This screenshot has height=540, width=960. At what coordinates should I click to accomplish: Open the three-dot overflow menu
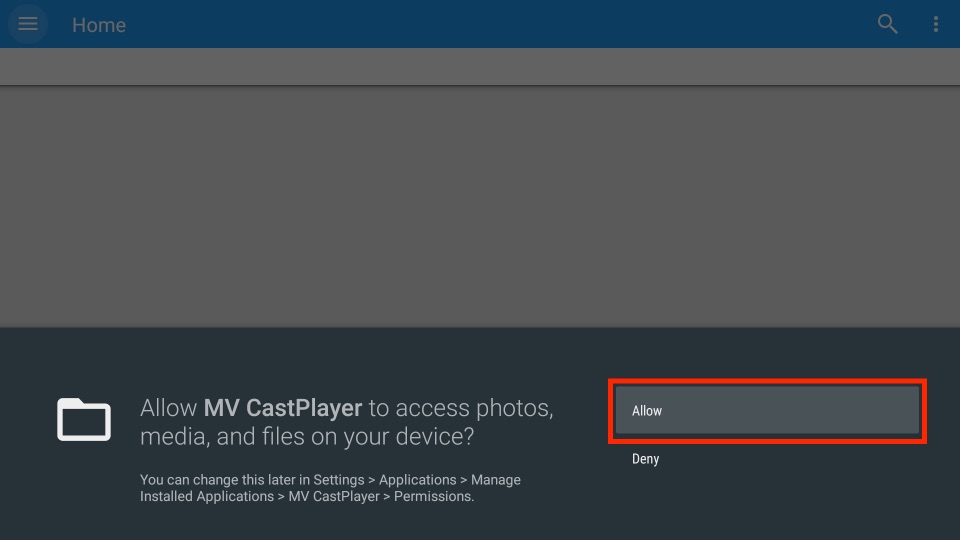(936, 24)
